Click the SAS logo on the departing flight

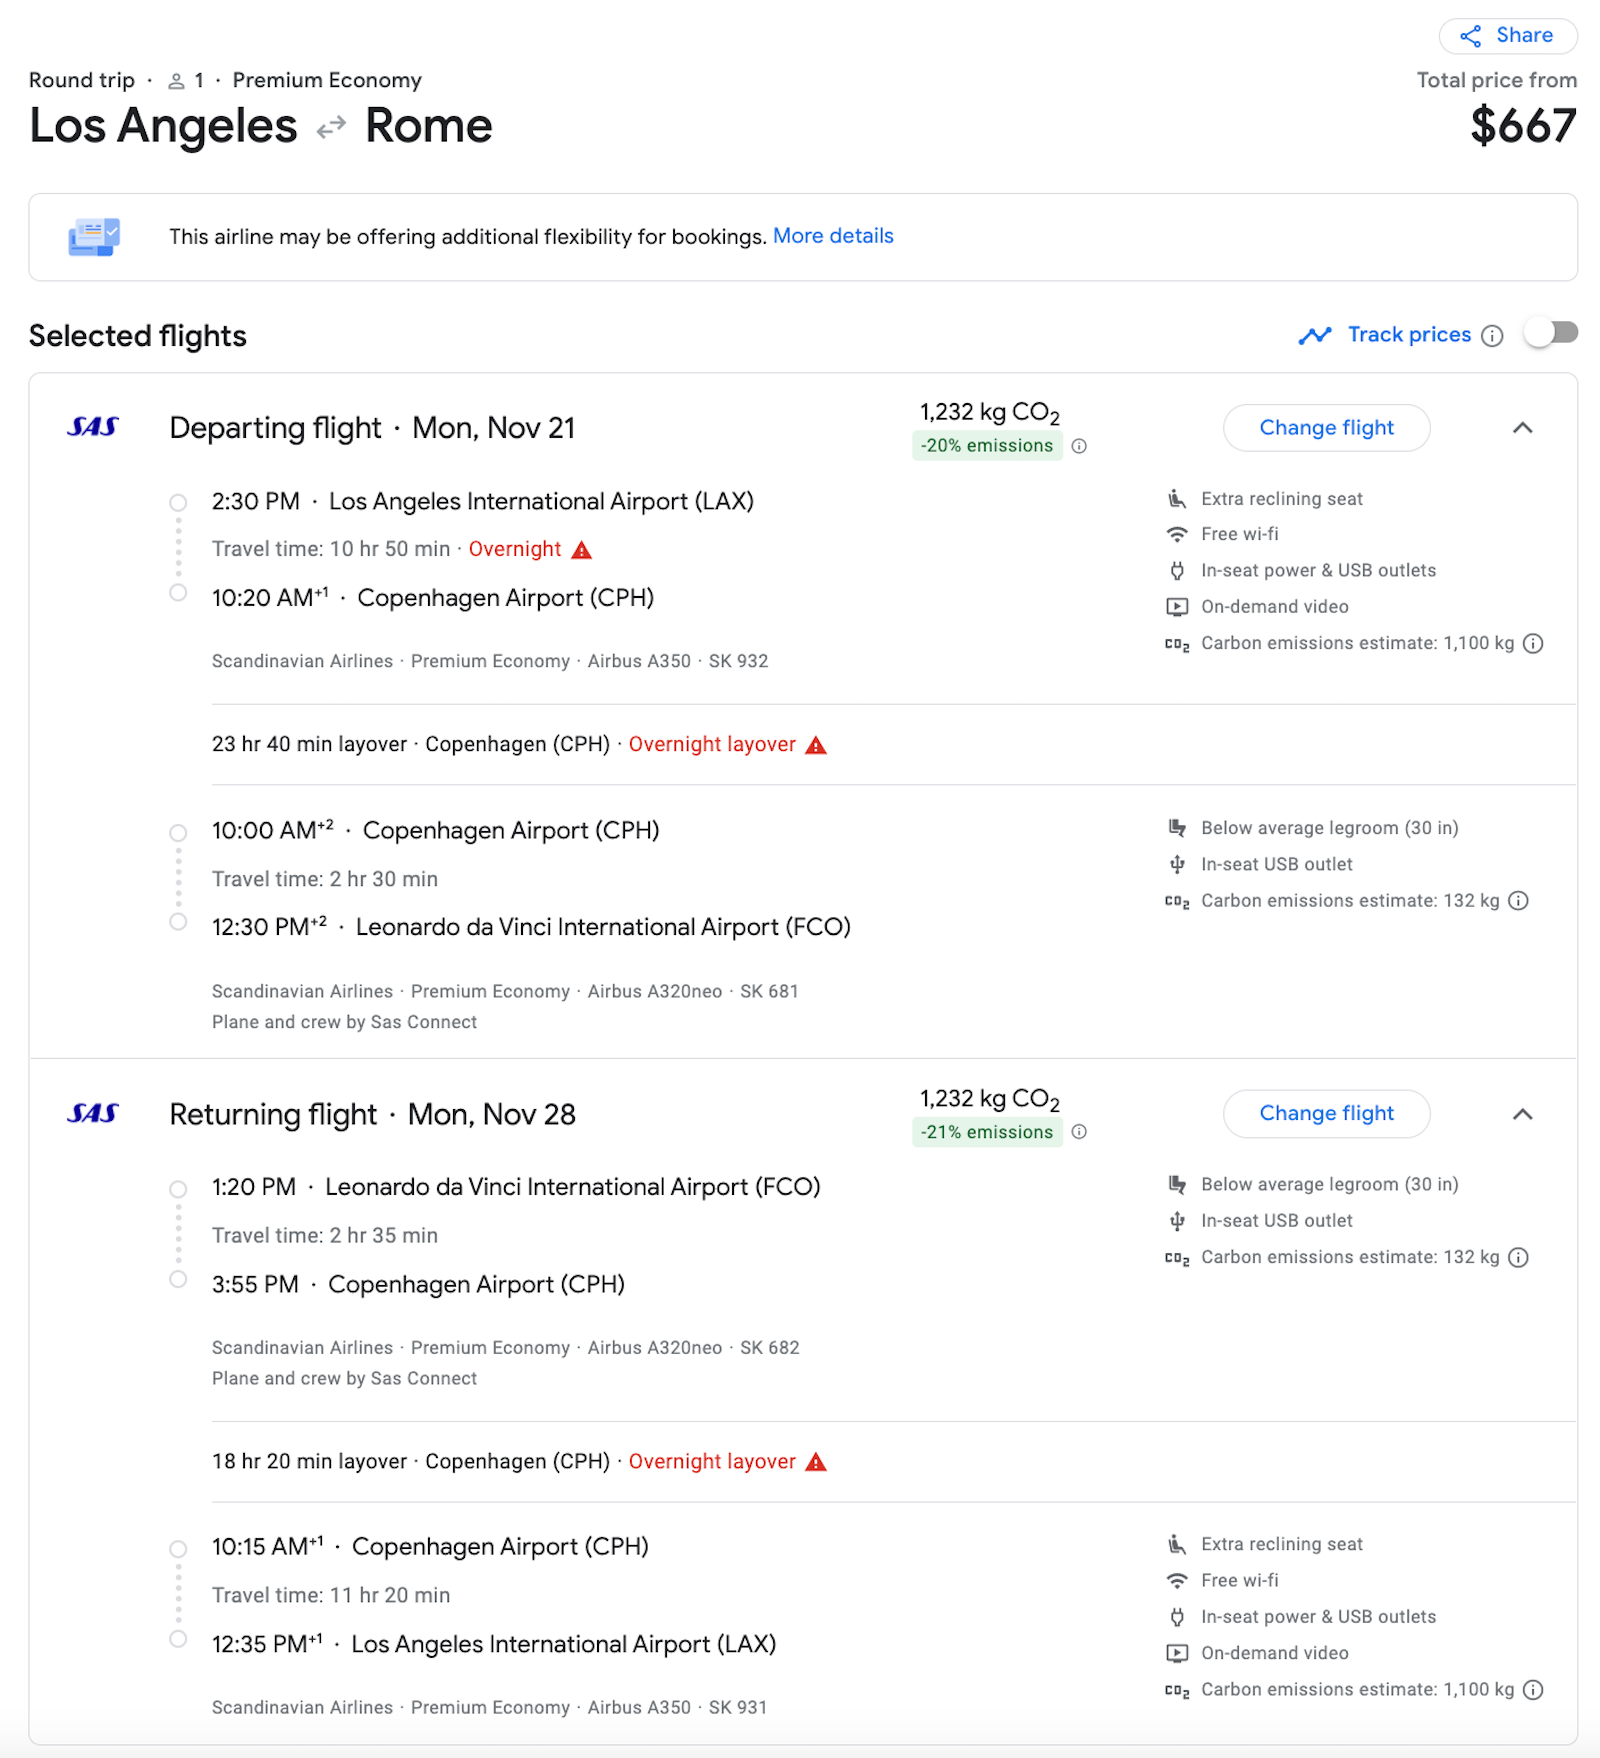[x=94, y=427]
